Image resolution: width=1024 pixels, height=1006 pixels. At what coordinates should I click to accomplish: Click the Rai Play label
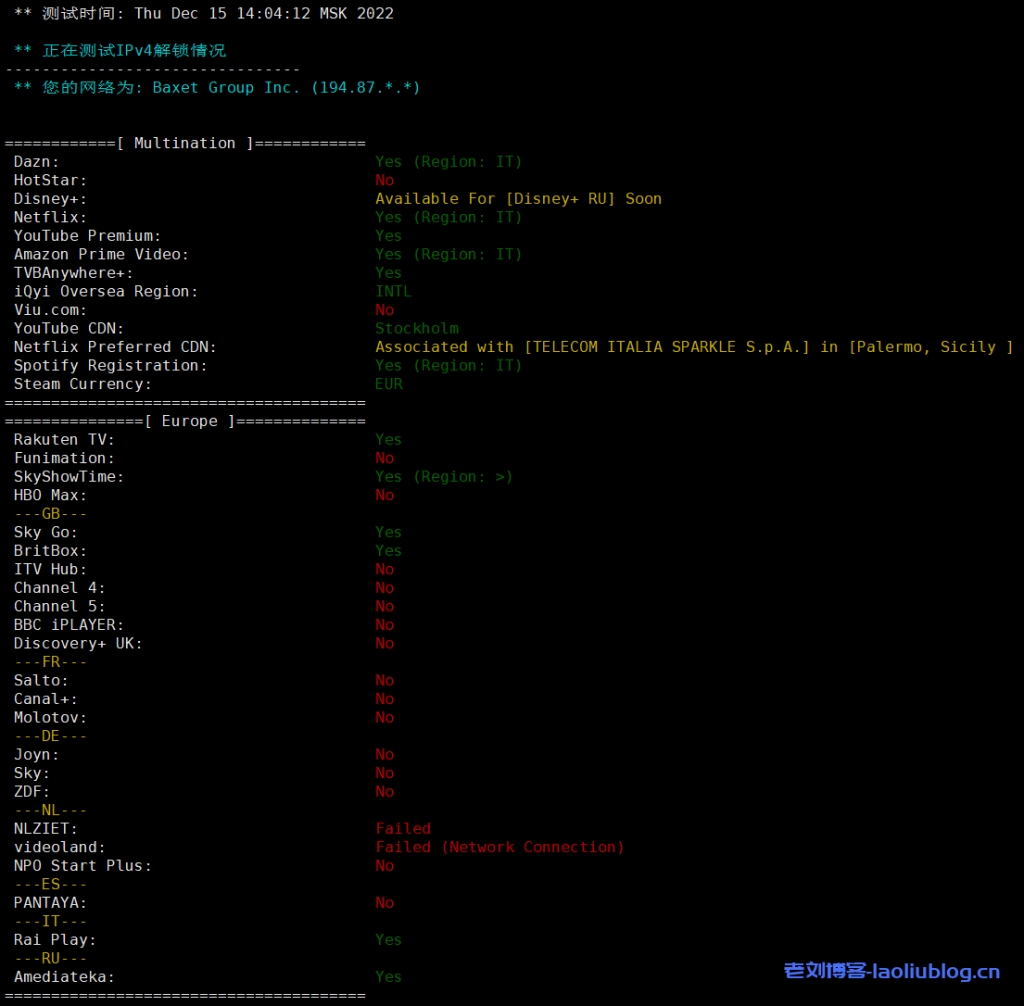pyautogui.click(x=54, y=940)
